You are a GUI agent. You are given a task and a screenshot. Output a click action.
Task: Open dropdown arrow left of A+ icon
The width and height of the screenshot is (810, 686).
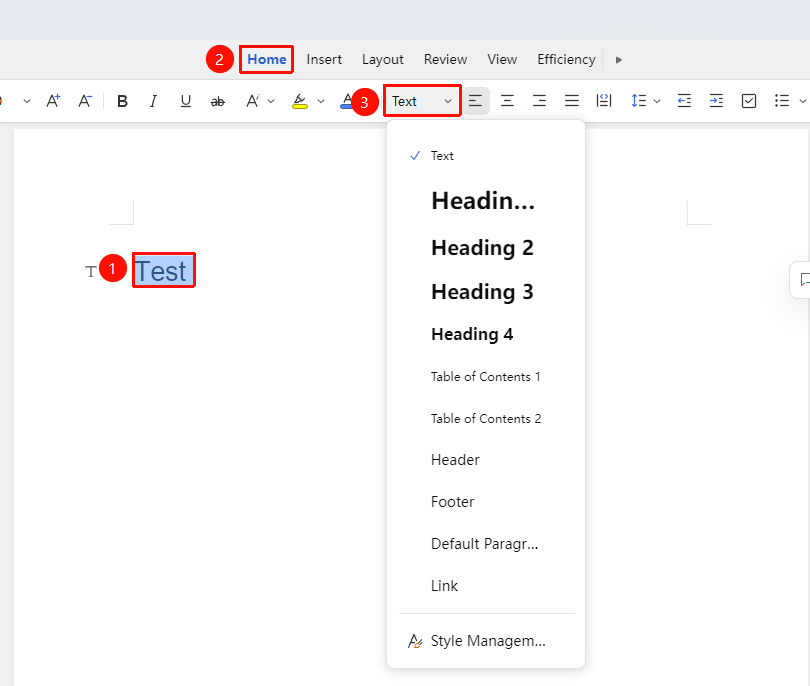(x=27, y=101)
